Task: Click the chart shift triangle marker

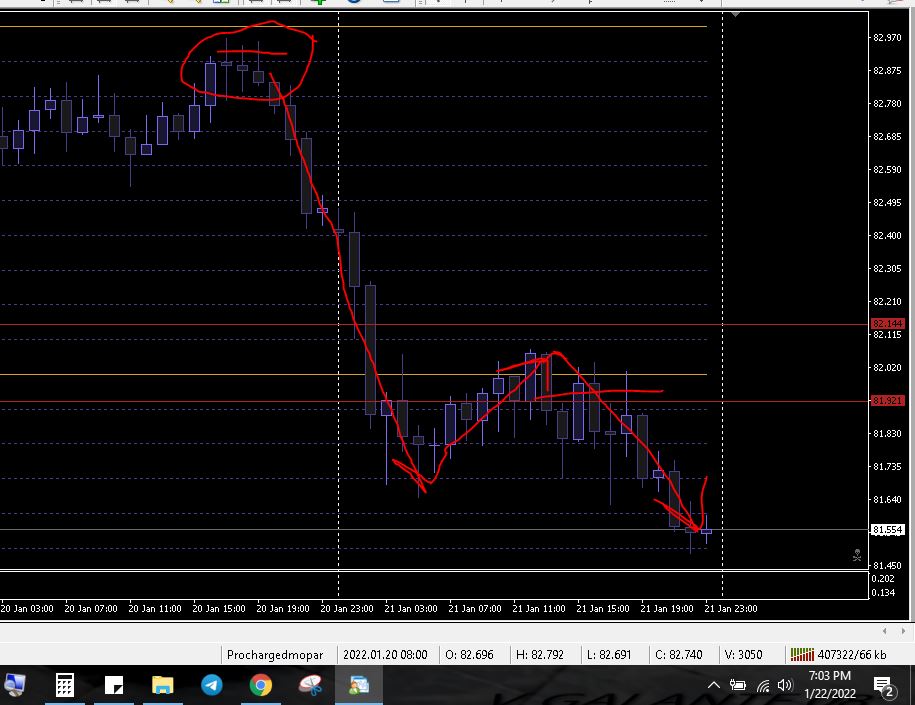Action: coord(736,14)
